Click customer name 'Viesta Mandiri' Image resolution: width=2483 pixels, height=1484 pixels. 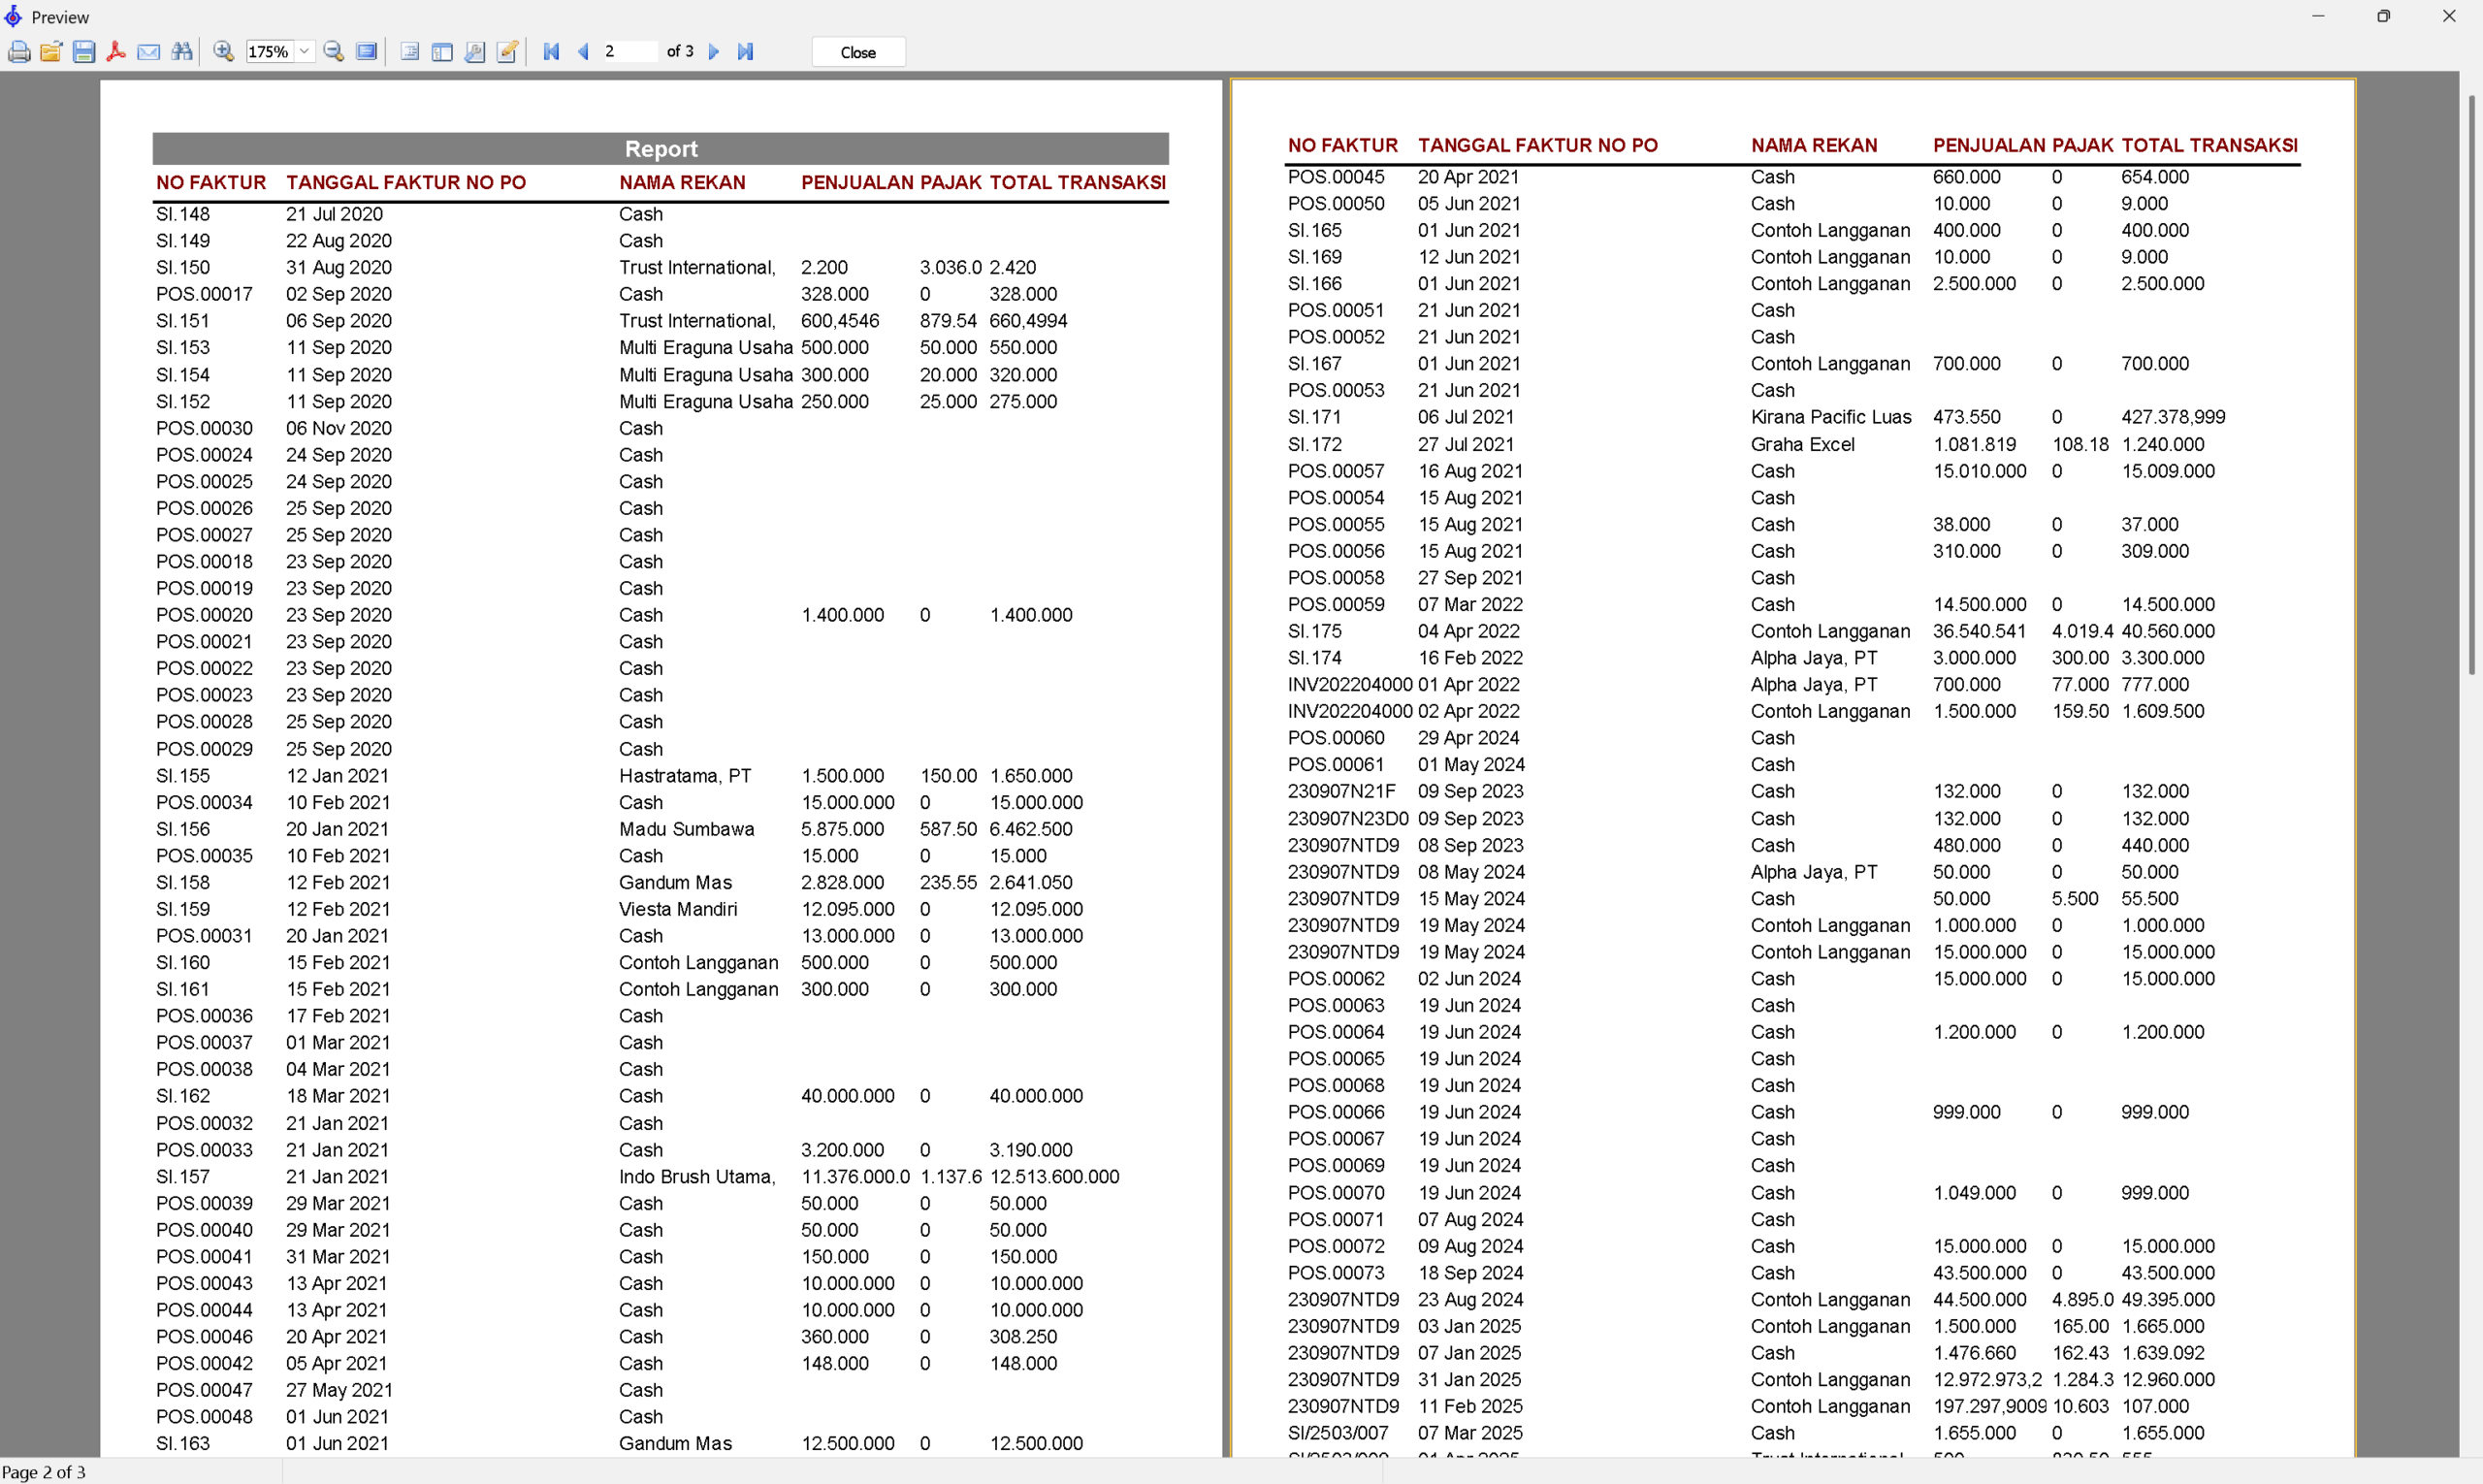(678, 909)
